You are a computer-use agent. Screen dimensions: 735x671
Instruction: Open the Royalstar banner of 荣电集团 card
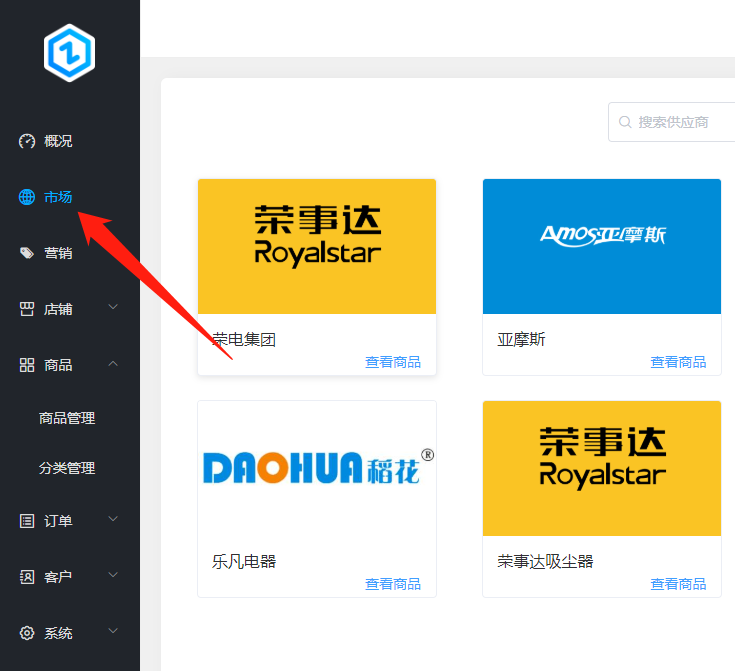coord(317,246)
